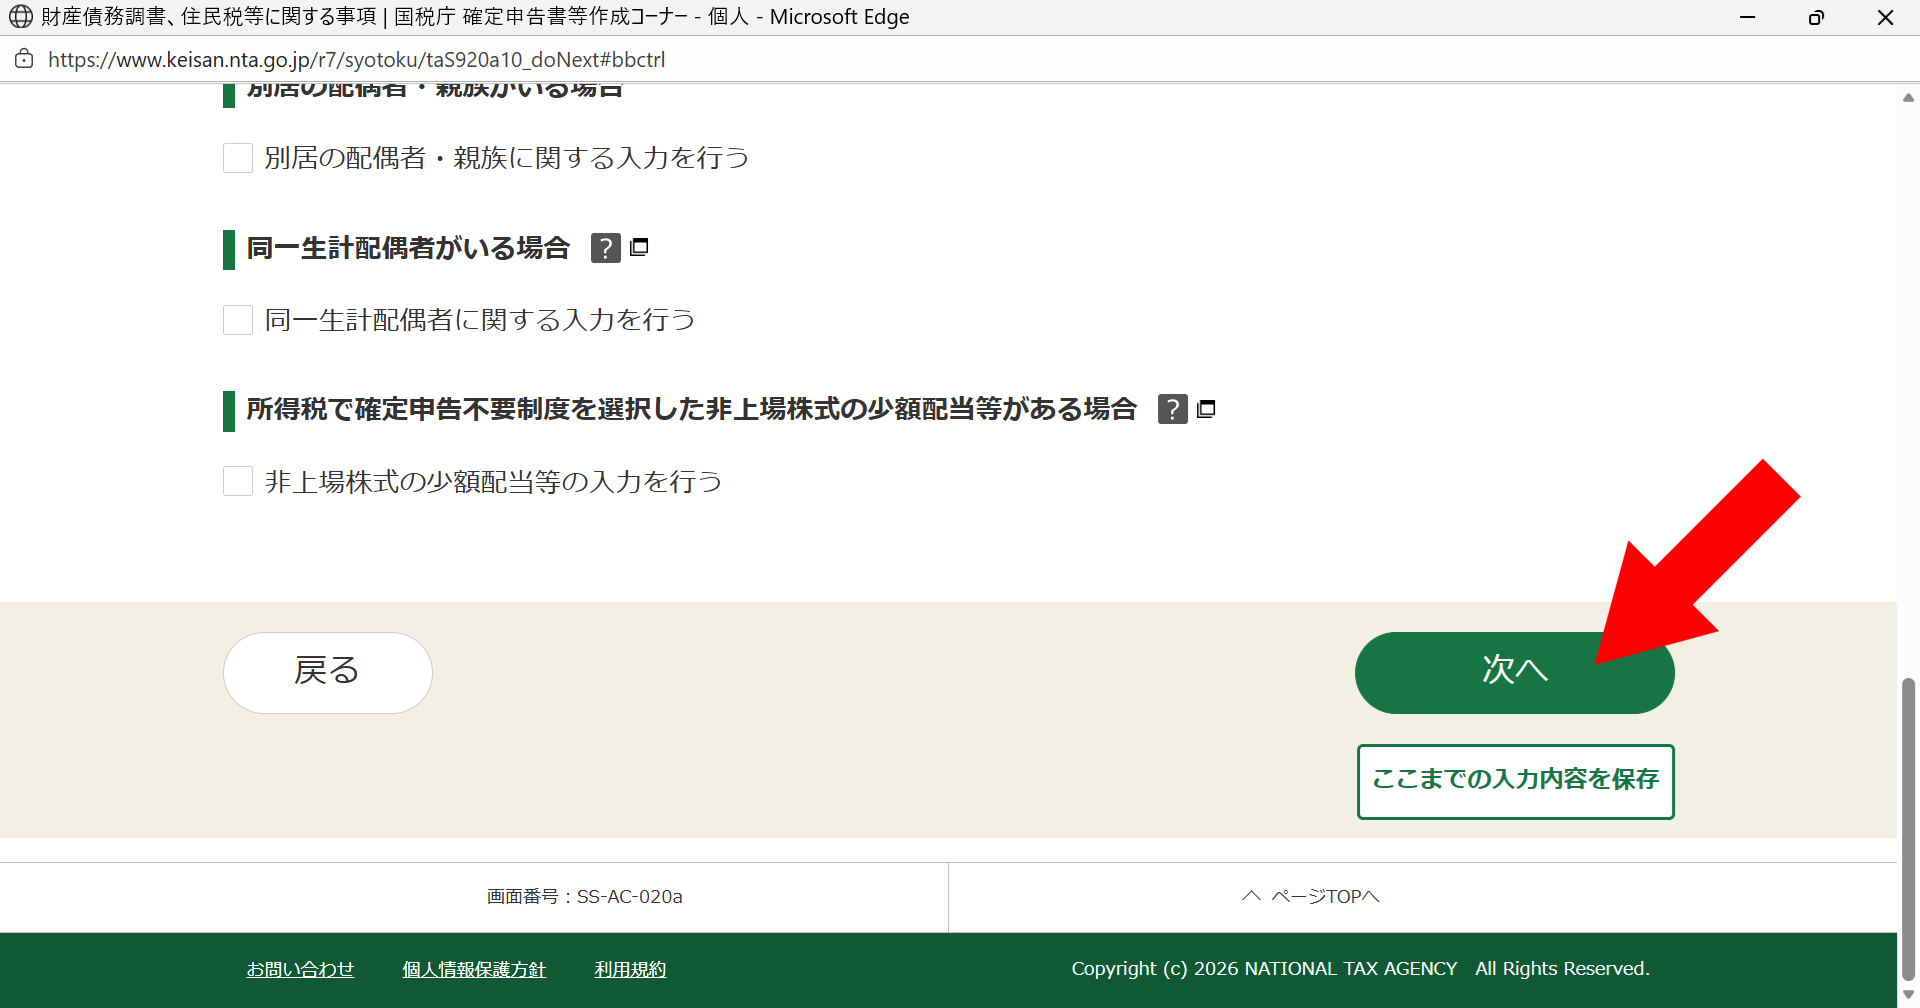Save progress with ここまでの入力内容を保存

click(1515, 781)
